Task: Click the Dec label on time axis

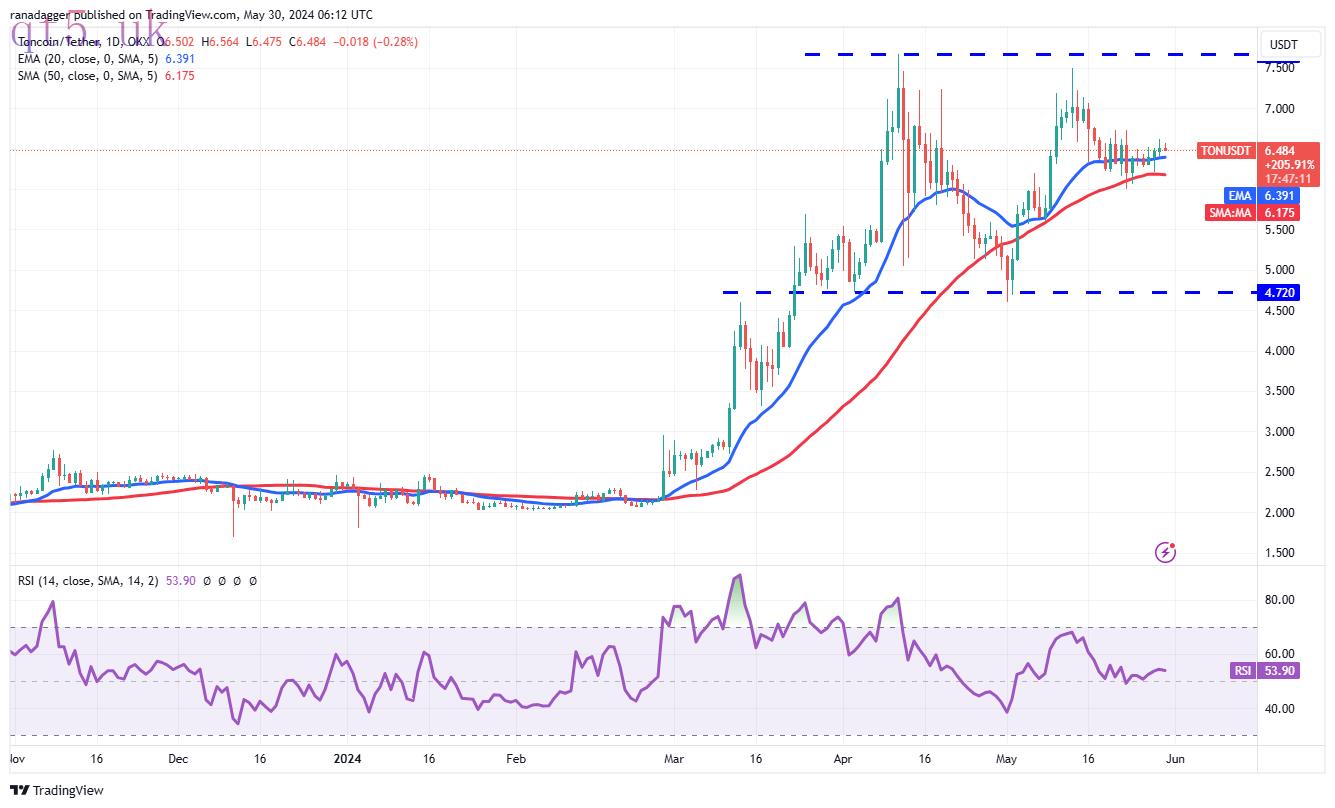Action: 177,759
